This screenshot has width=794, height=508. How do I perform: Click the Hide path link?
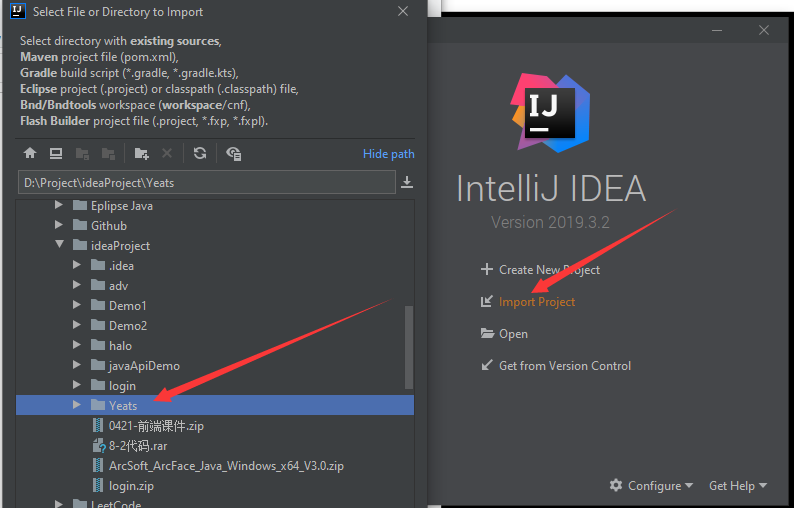click(x=388, y=153)
